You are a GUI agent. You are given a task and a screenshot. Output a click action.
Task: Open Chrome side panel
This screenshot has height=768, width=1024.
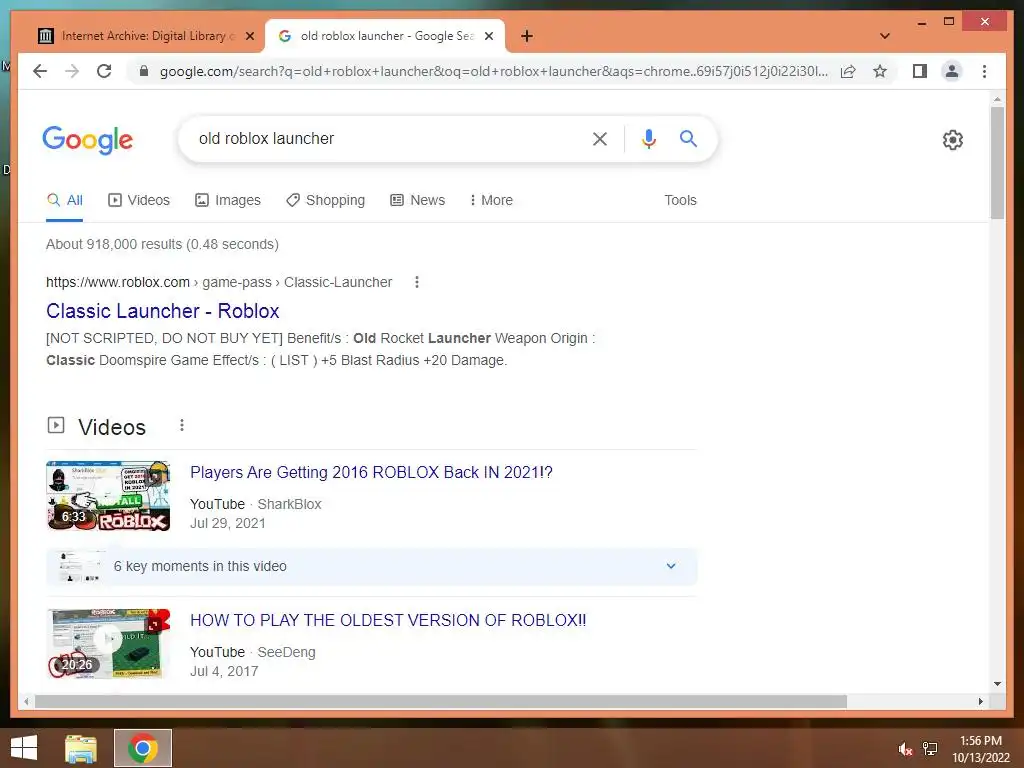[920, 71]
